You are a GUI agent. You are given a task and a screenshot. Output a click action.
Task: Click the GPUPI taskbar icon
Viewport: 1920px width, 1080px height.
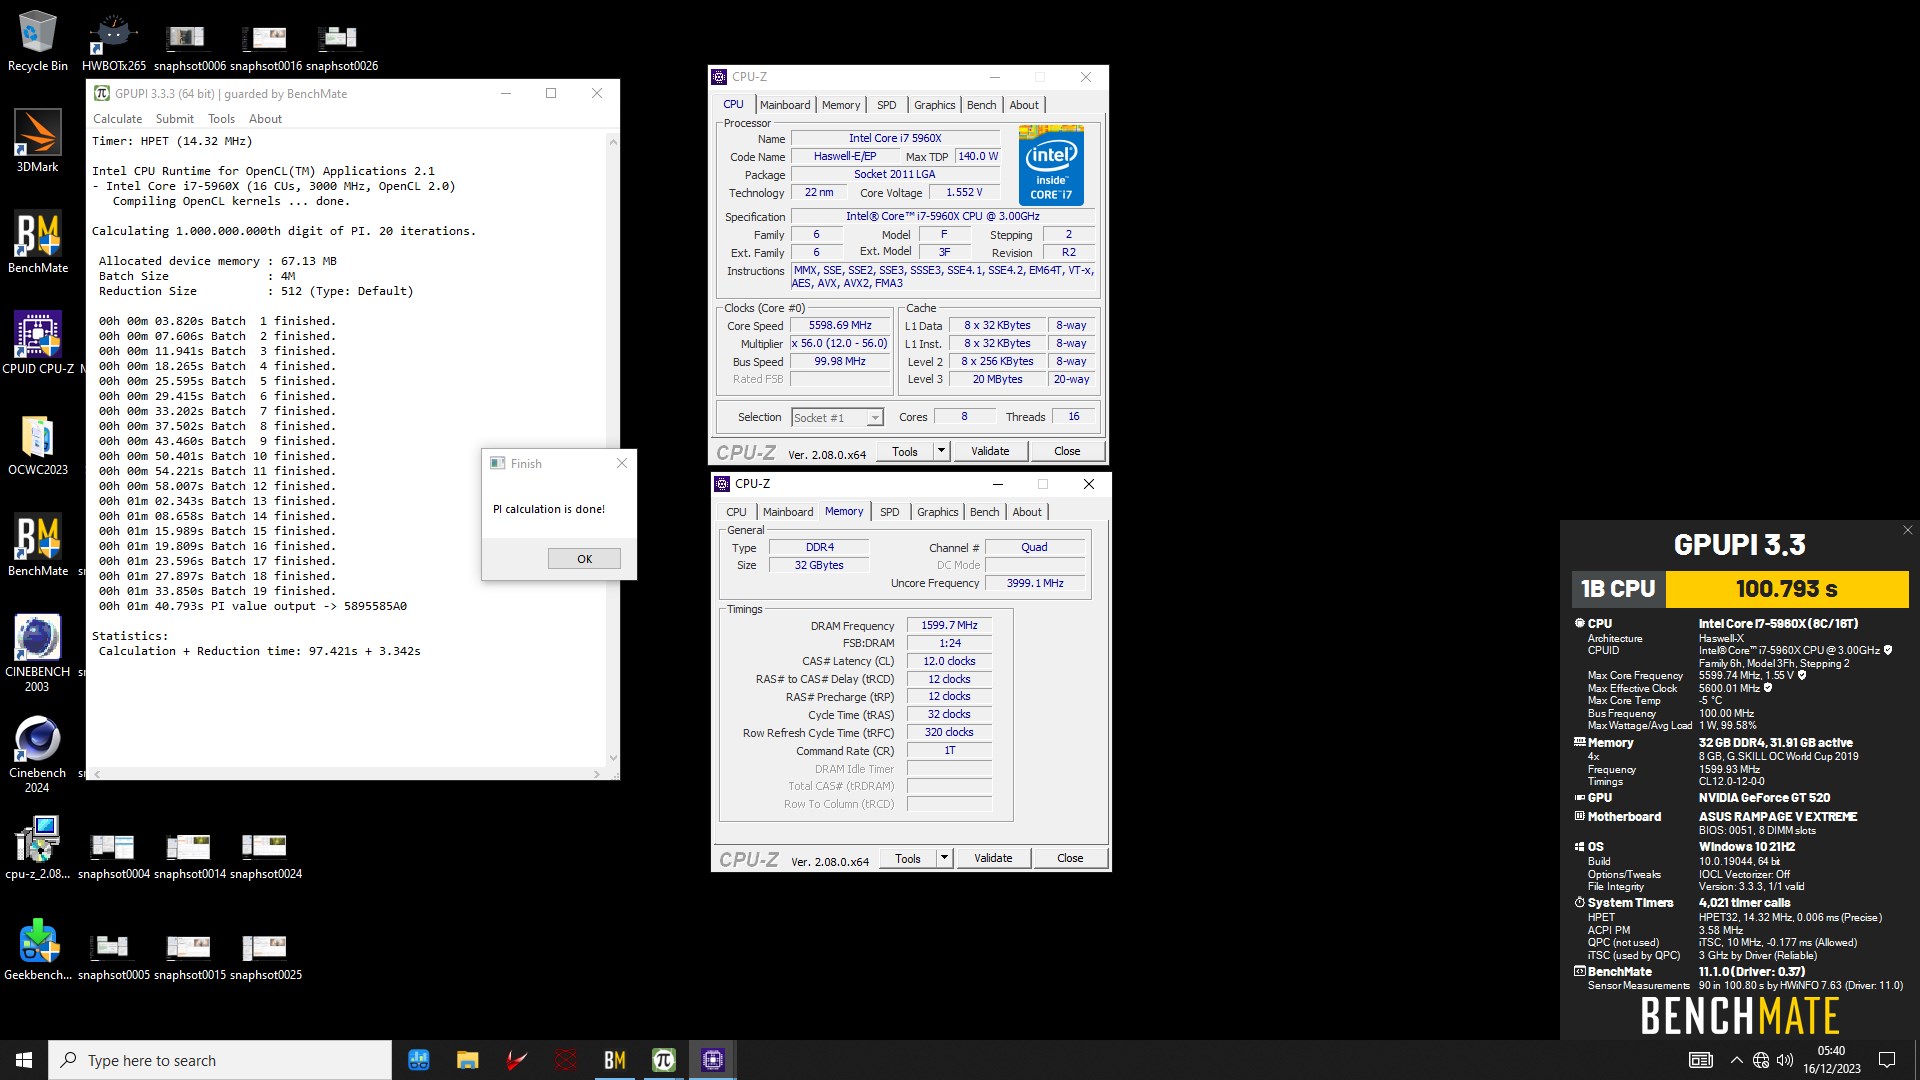pyautogui.click(x=663, y=1060)
